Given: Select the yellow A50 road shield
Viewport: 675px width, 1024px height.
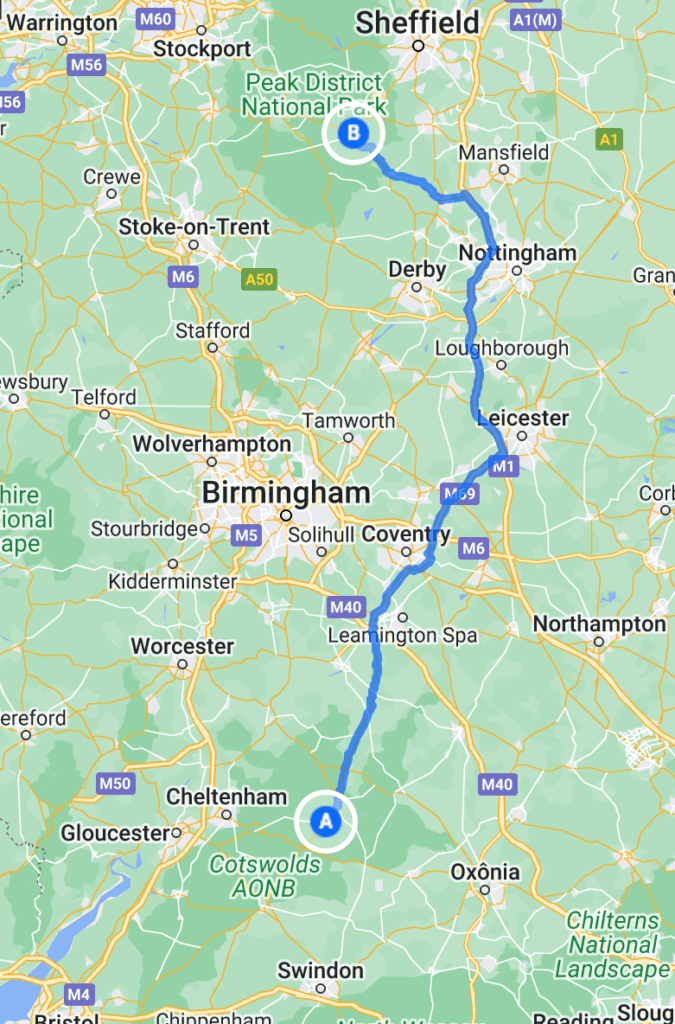Looking at the screenshot, I should pos(259,280).
